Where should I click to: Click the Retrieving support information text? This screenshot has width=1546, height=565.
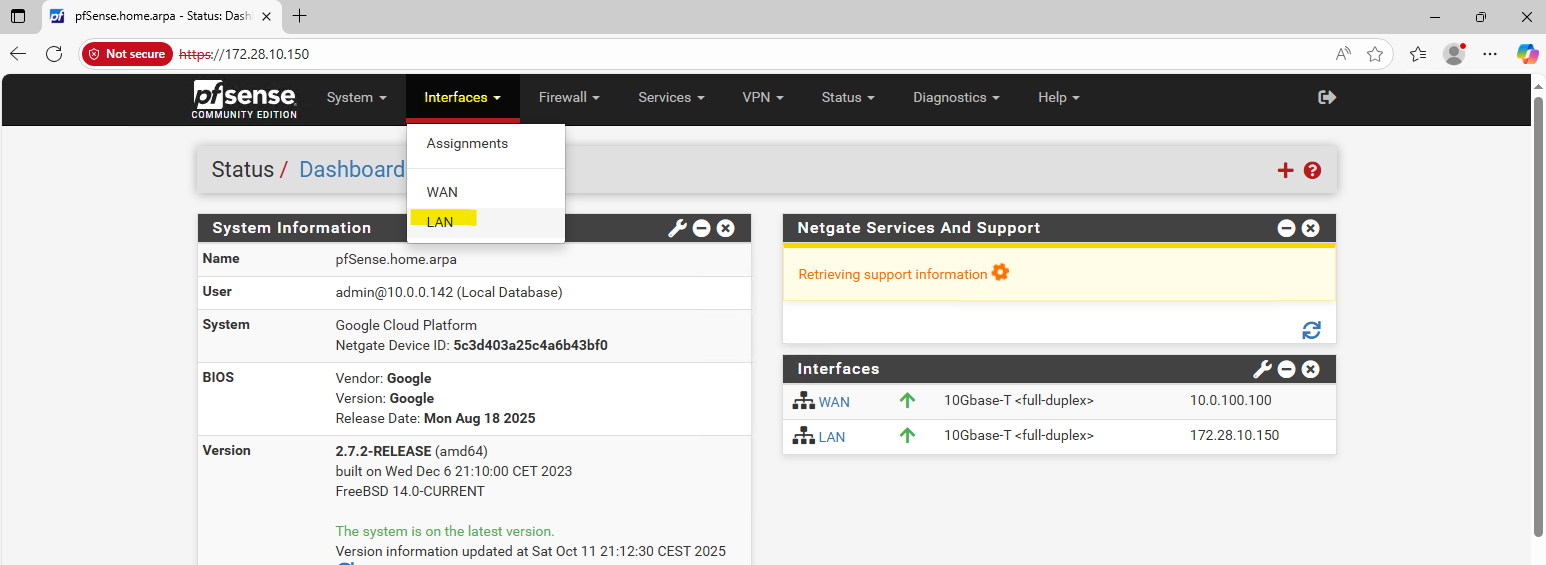click(893, 274)
